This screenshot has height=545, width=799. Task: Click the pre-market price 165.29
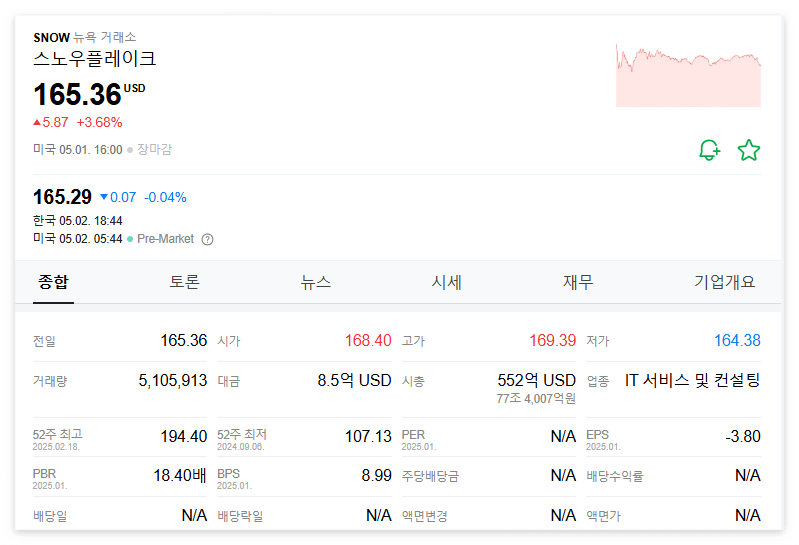62,197
